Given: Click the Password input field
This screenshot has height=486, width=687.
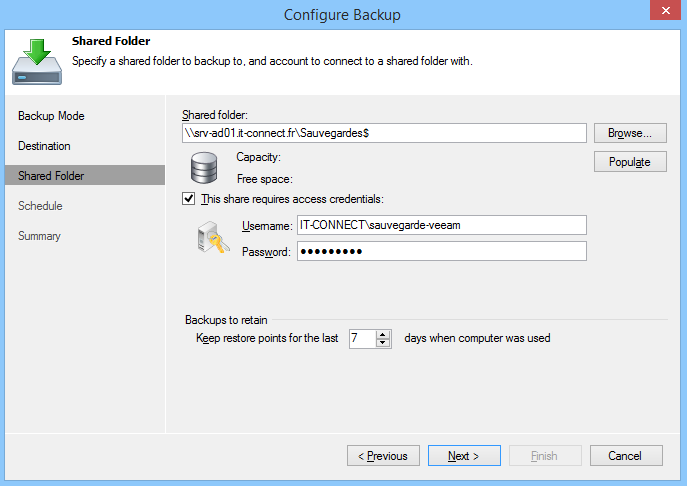Looking at the screenshot, I should (440, 251).
